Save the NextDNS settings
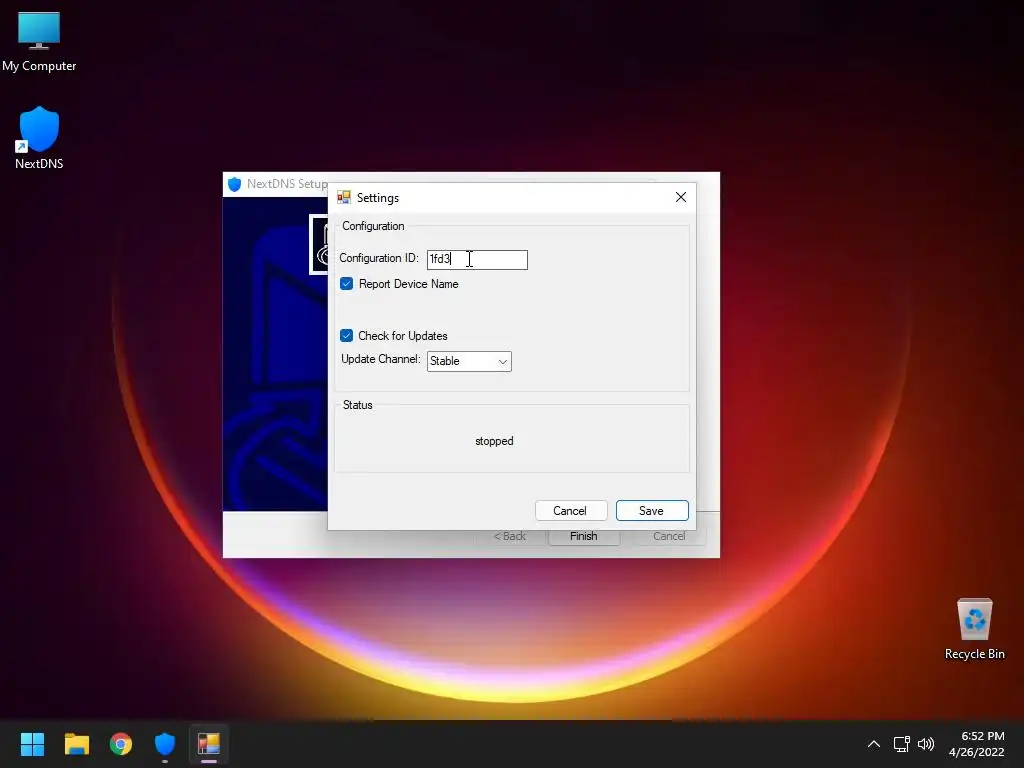1024x768 pixels. coord(652,511)
